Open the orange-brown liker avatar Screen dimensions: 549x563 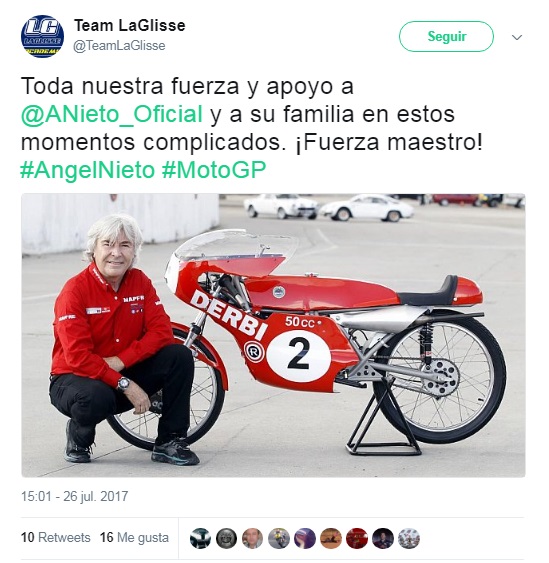point(331,538)
